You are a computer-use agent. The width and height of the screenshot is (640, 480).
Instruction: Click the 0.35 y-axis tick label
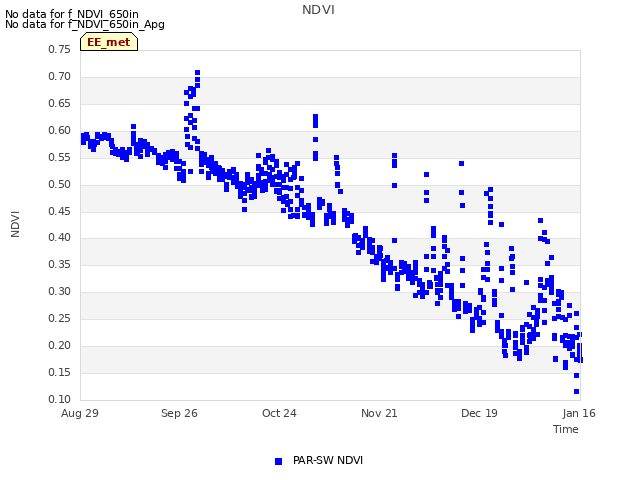click(x=60, y=264)
